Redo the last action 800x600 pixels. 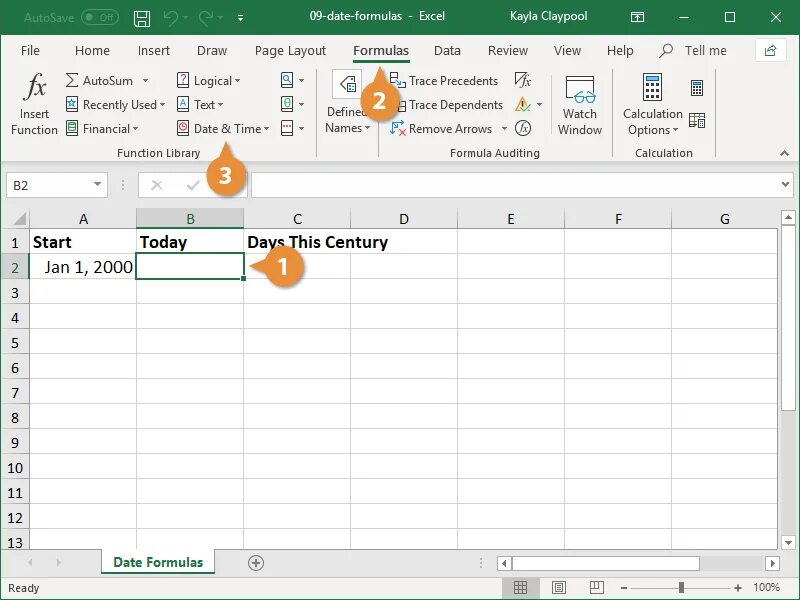206,18
